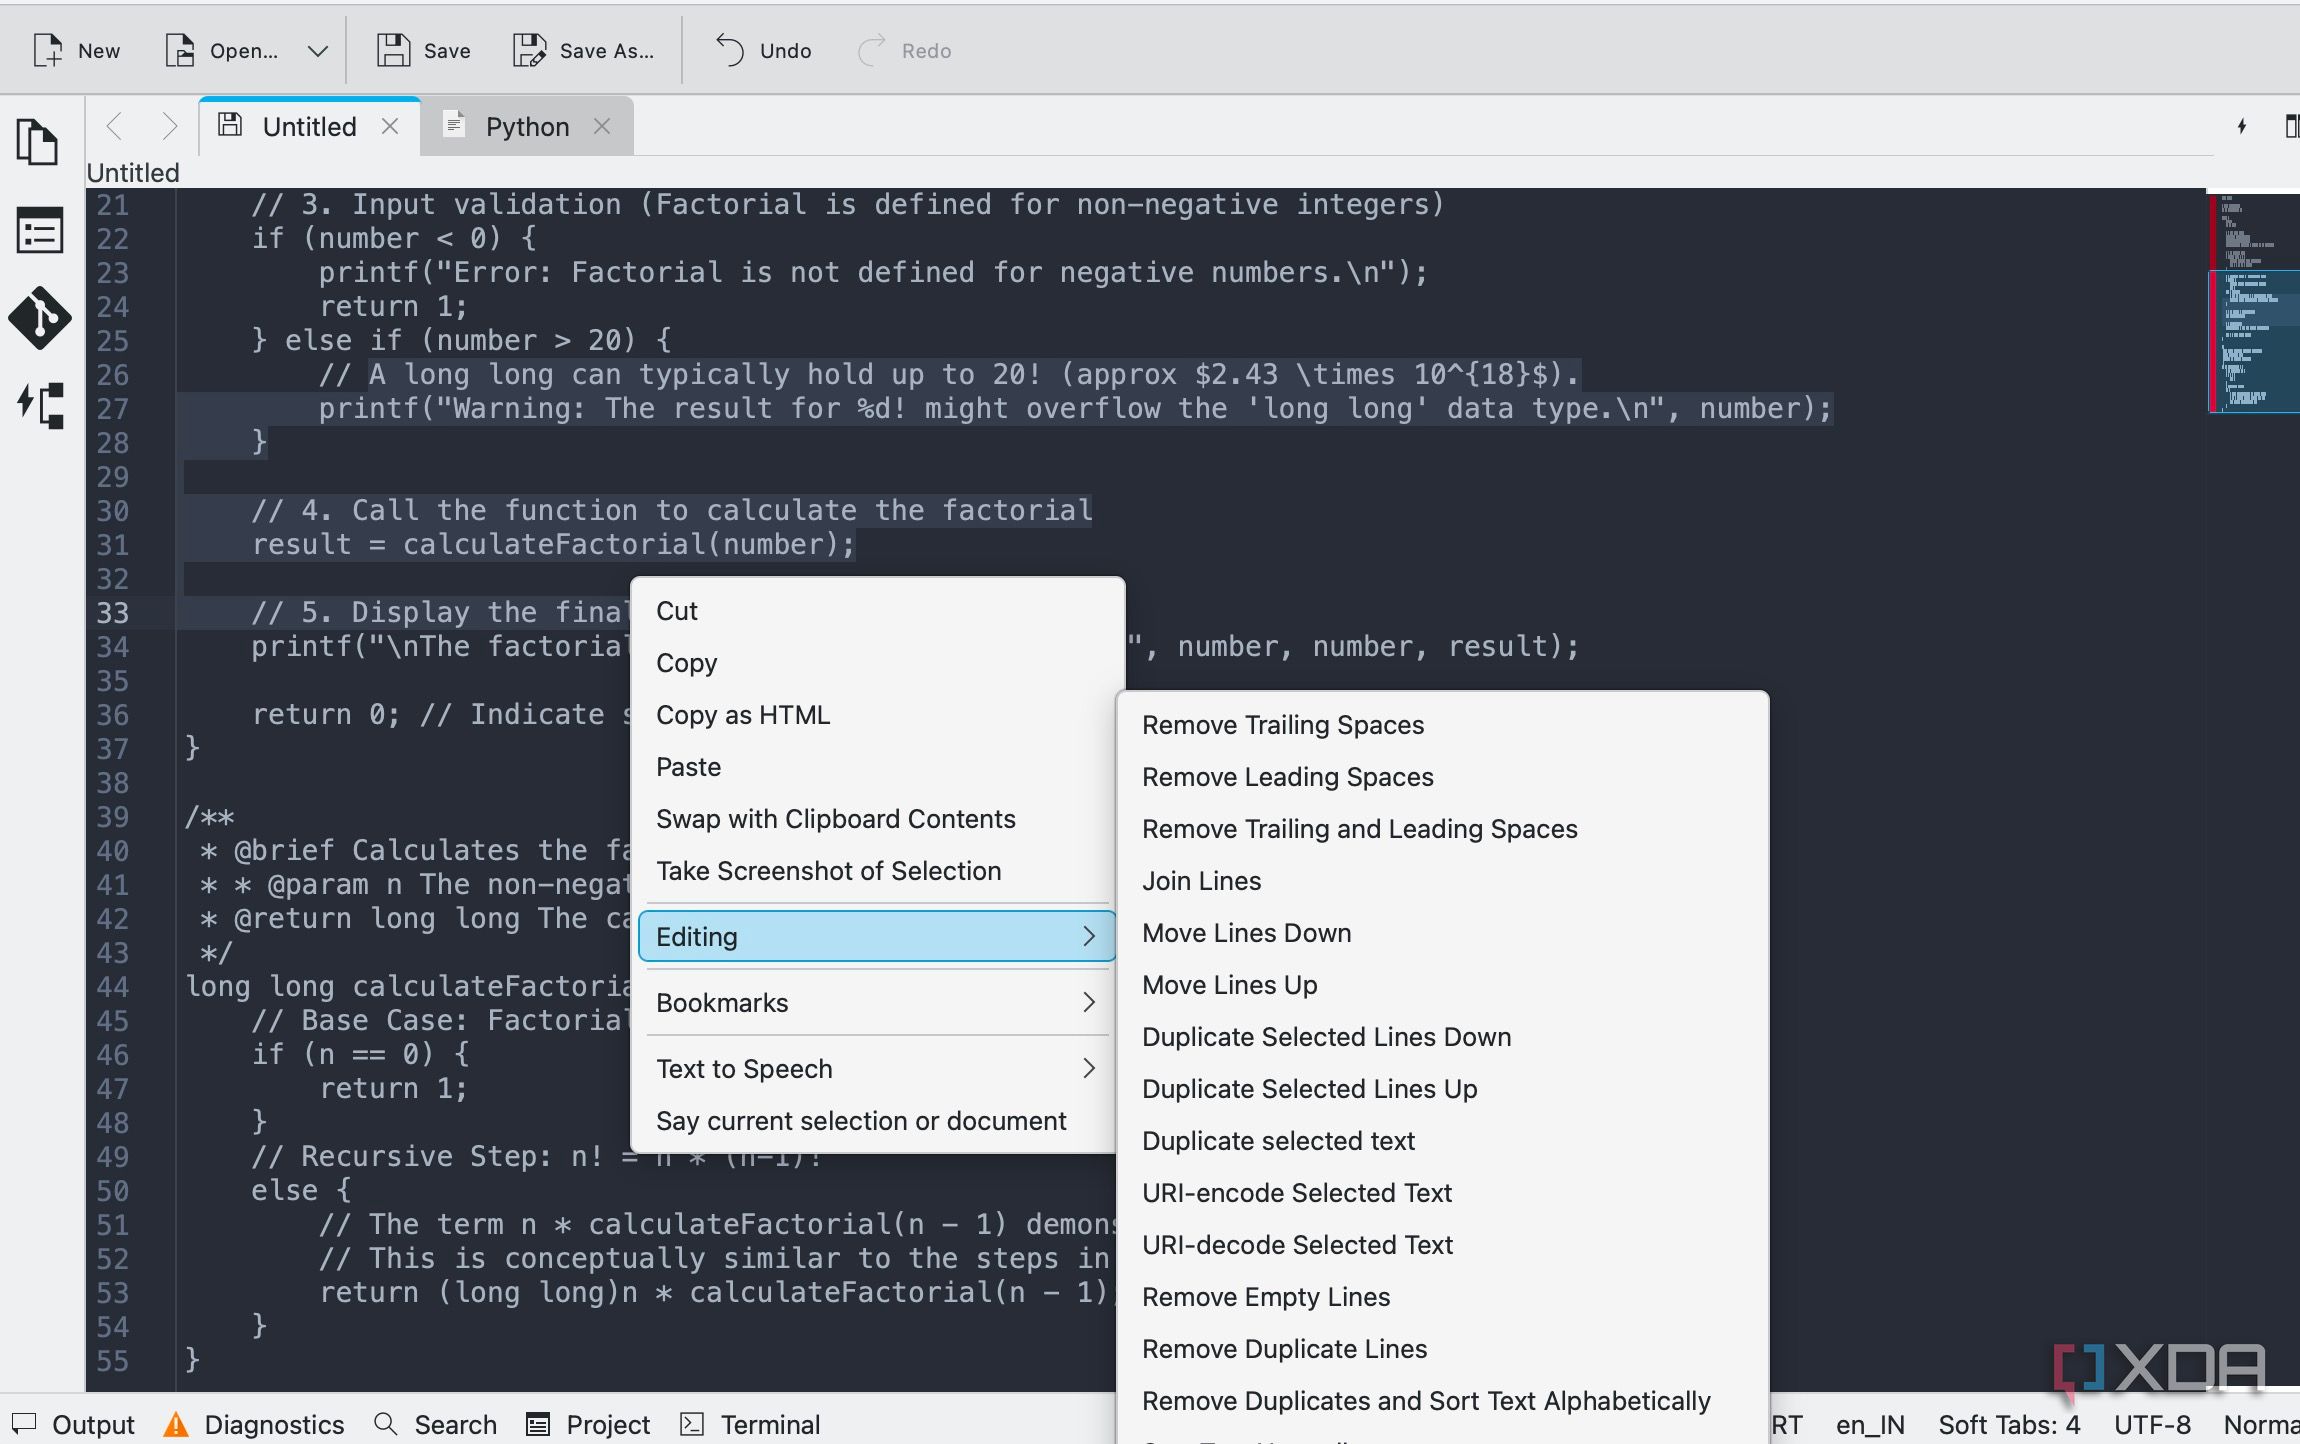
Task: Open the Diagnostics panel
Action: point(254,1424)
